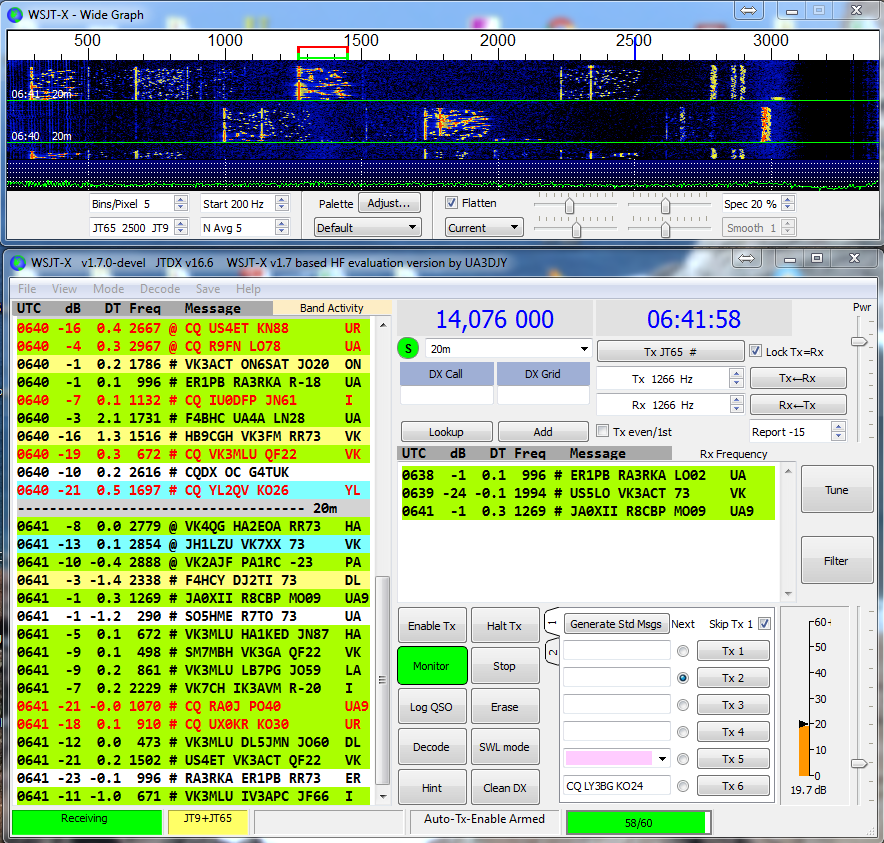Decrease Start 200 Hz value with down arrow

(x=282, y=207)
